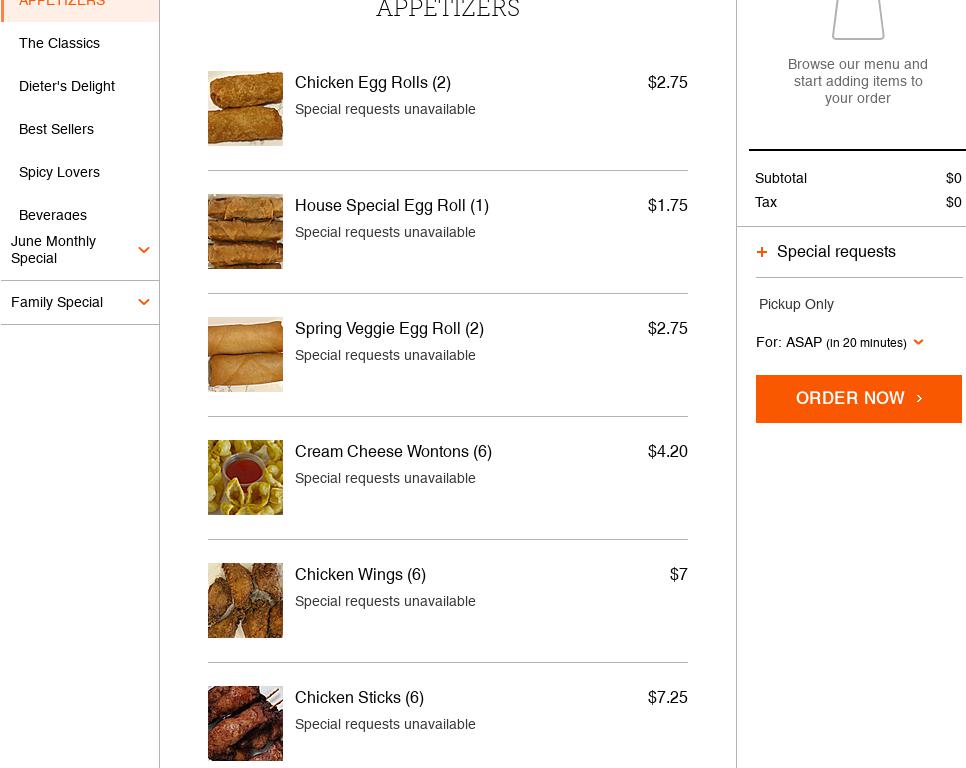Open the ASAP pickup time dropdown
Image resolution: width=966 pixels, height=768 pixels.
917,342
